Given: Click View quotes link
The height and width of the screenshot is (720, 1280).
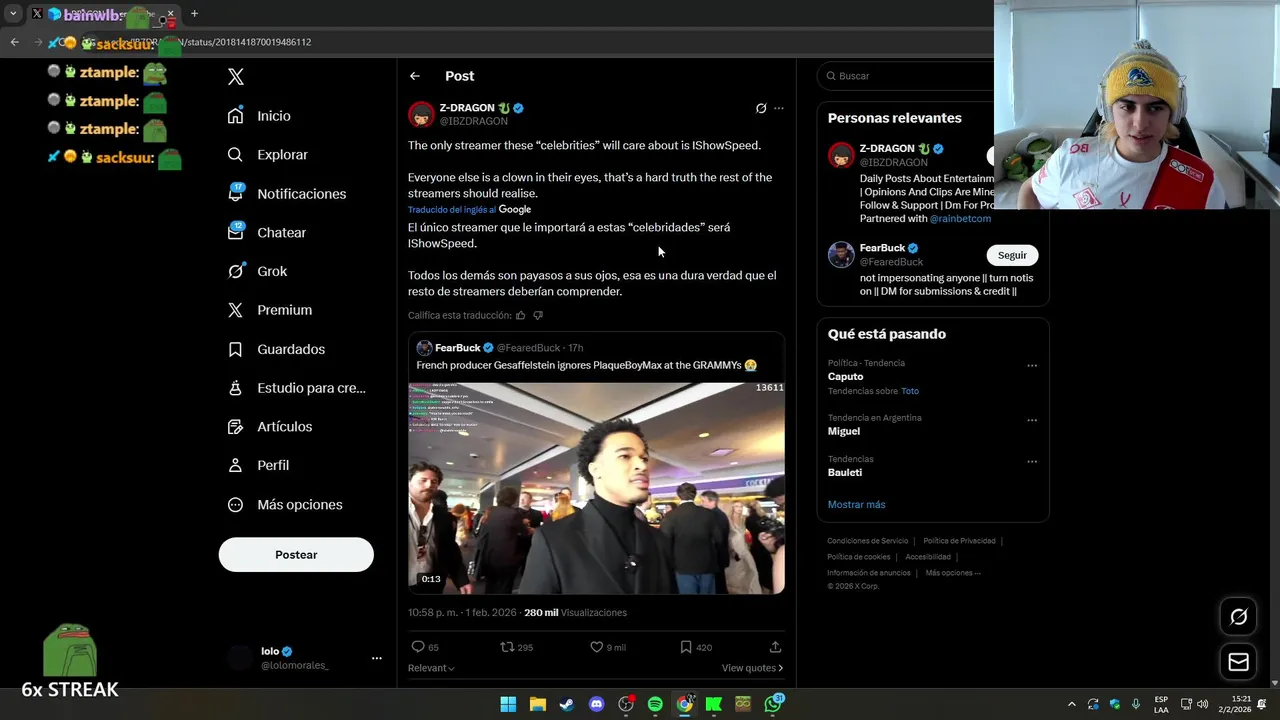Looking at the screenshot, I should click(x=752, y=668).
